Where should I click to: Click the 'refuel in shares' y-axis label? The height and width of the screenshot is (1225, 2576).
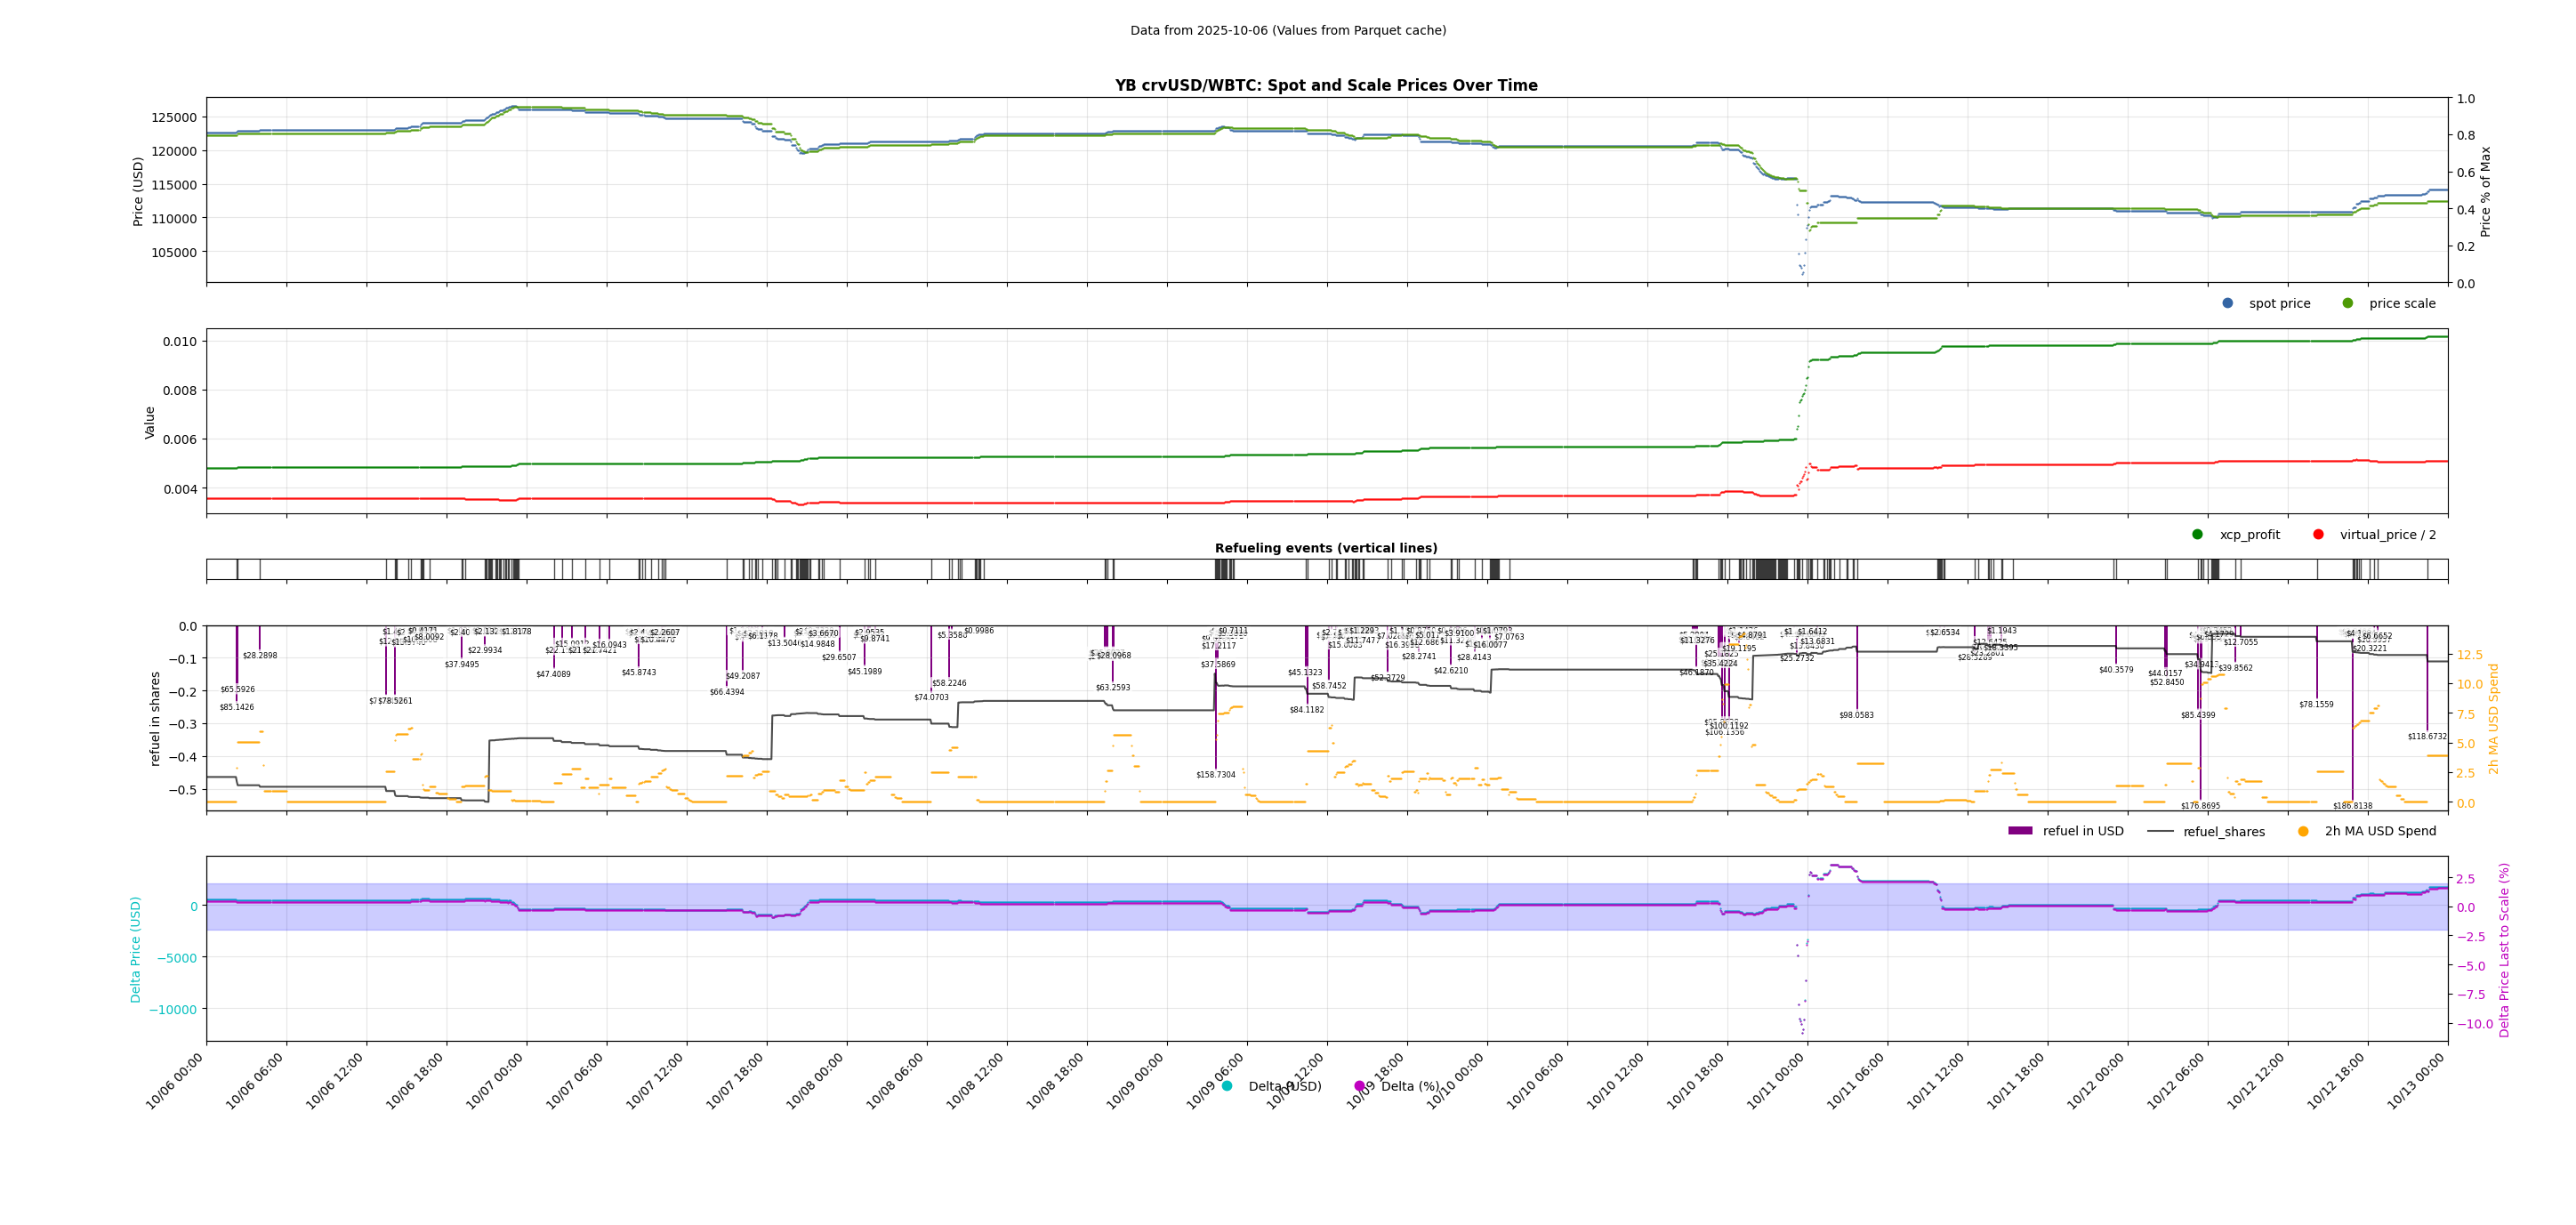[x=155, y=719]
